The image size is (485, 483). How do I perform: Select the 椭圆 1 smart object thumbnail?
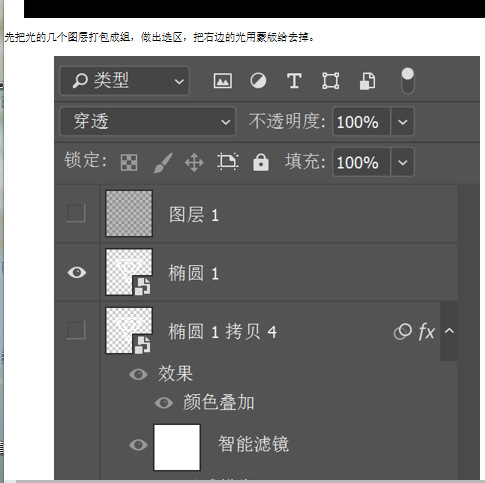[129, 272]
